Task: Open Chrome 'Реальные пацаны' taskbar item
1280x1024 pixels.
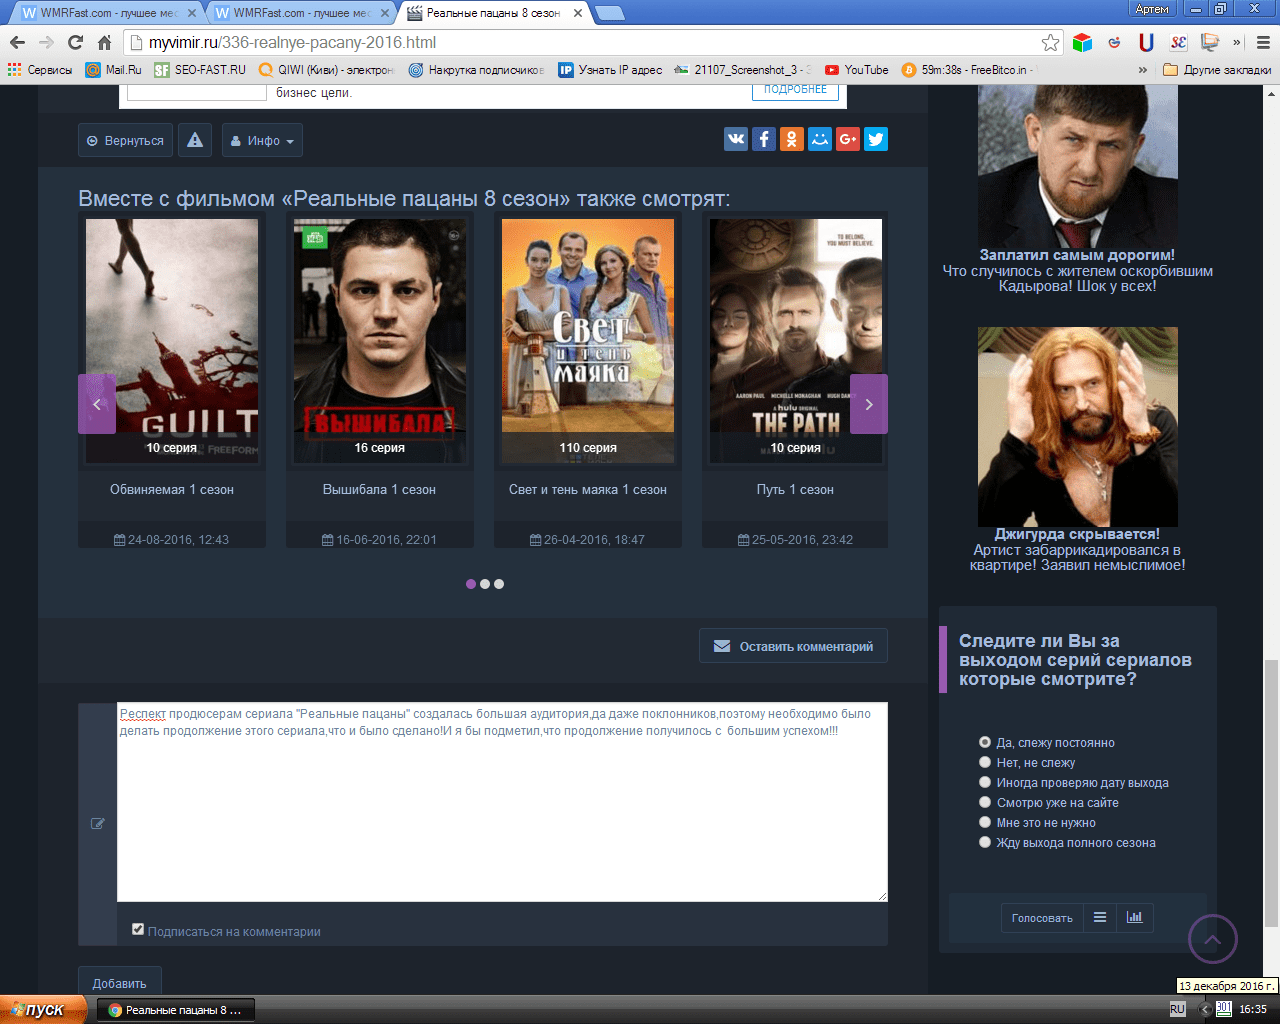Action: [x=176, y=1010]
